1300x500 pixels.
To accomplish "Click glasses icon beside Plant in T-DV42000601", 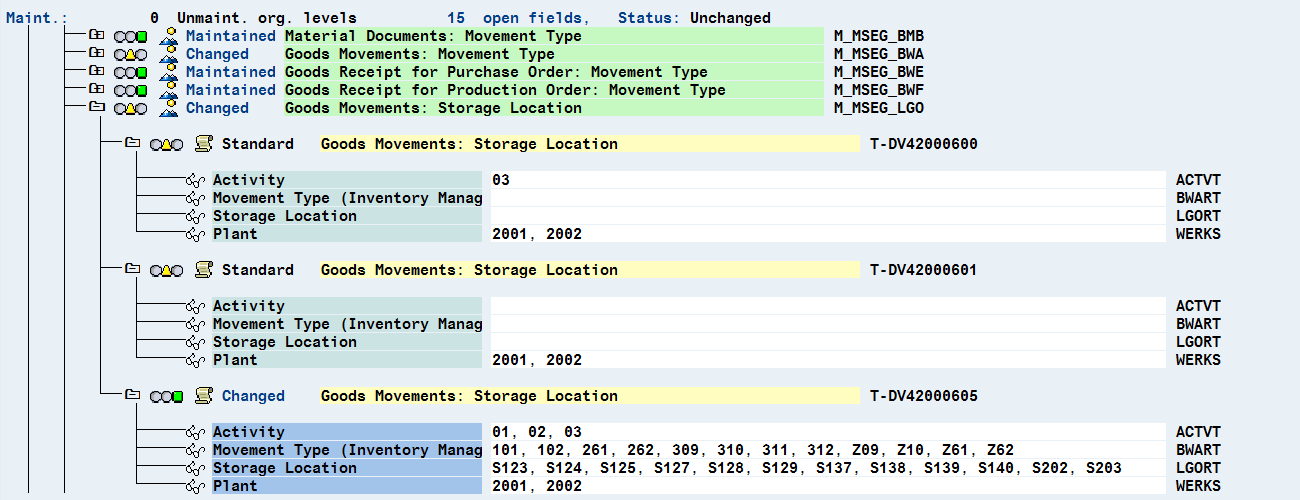I will coord(195,360).
